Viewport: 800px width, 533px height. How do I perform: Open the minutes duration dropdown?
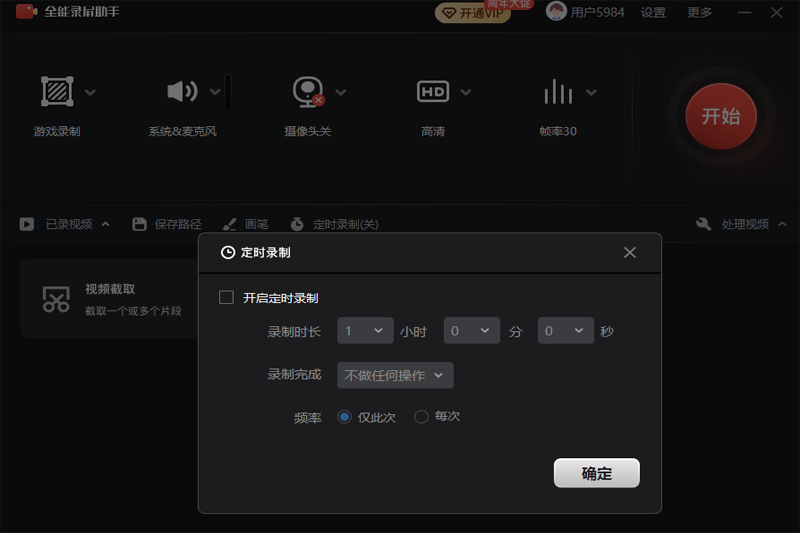pyautogui.click(x=471, y=331)
